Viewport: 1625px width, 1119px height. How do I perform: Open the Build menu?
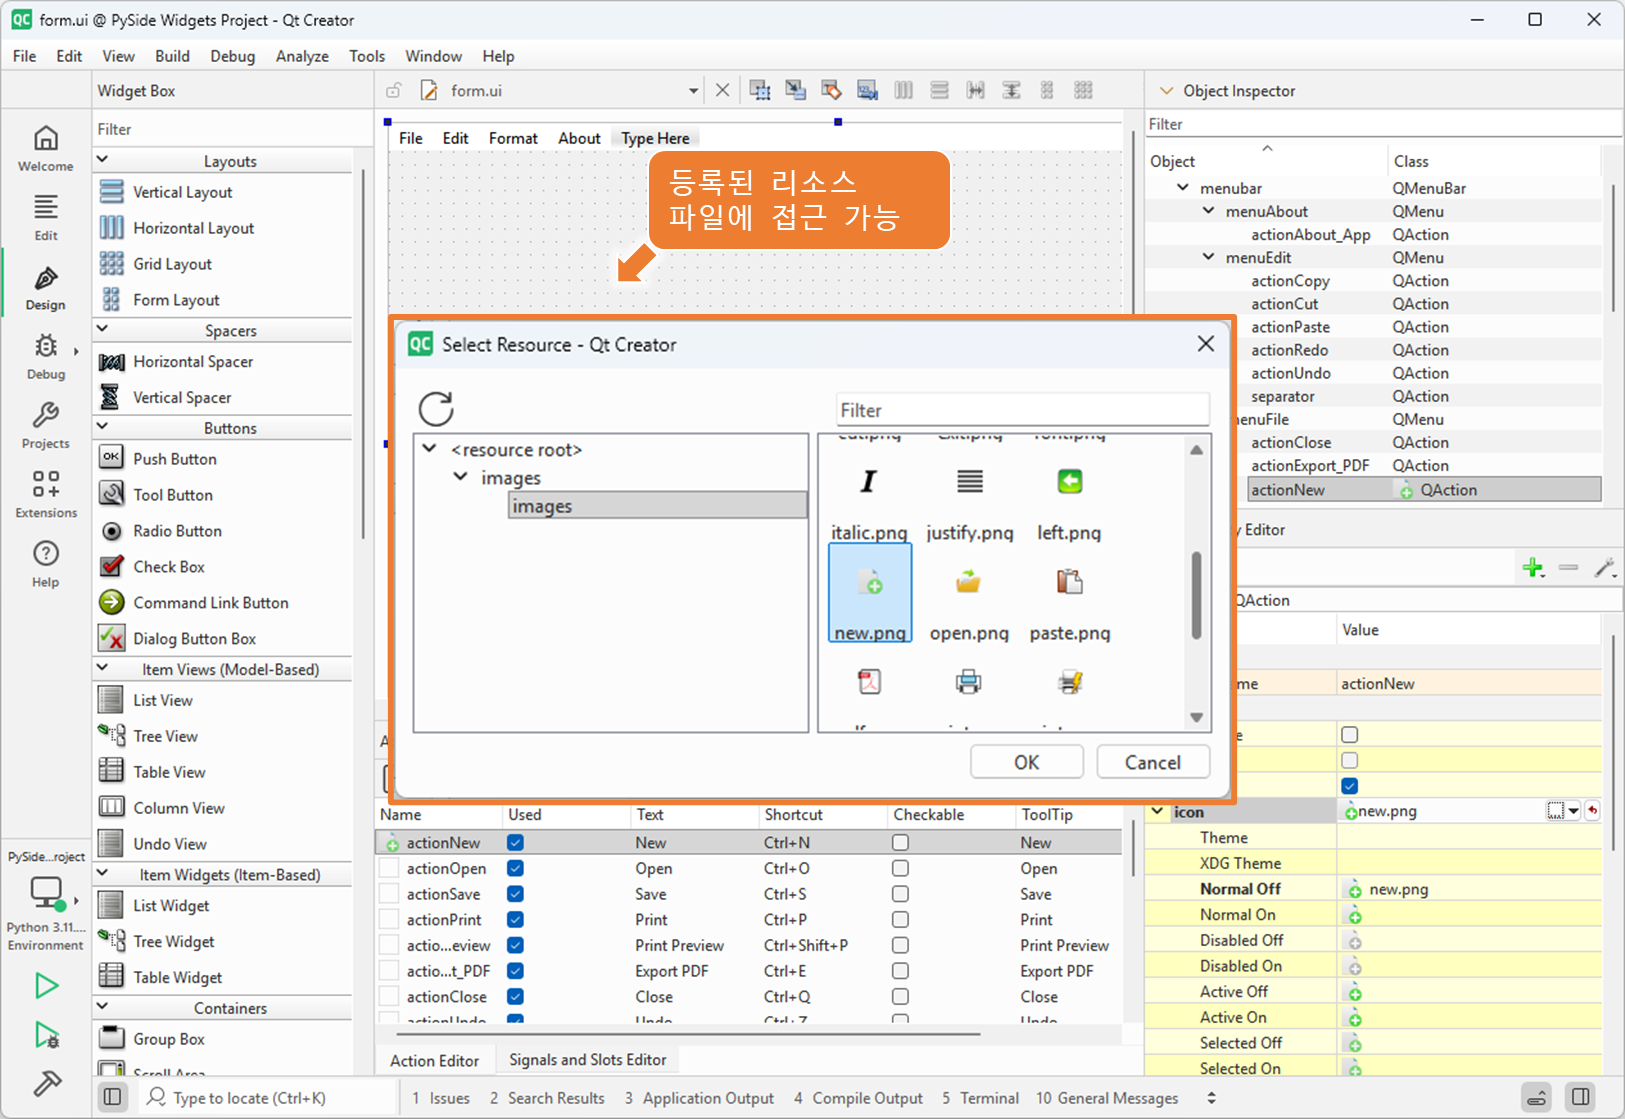click(x=172, y=56)
